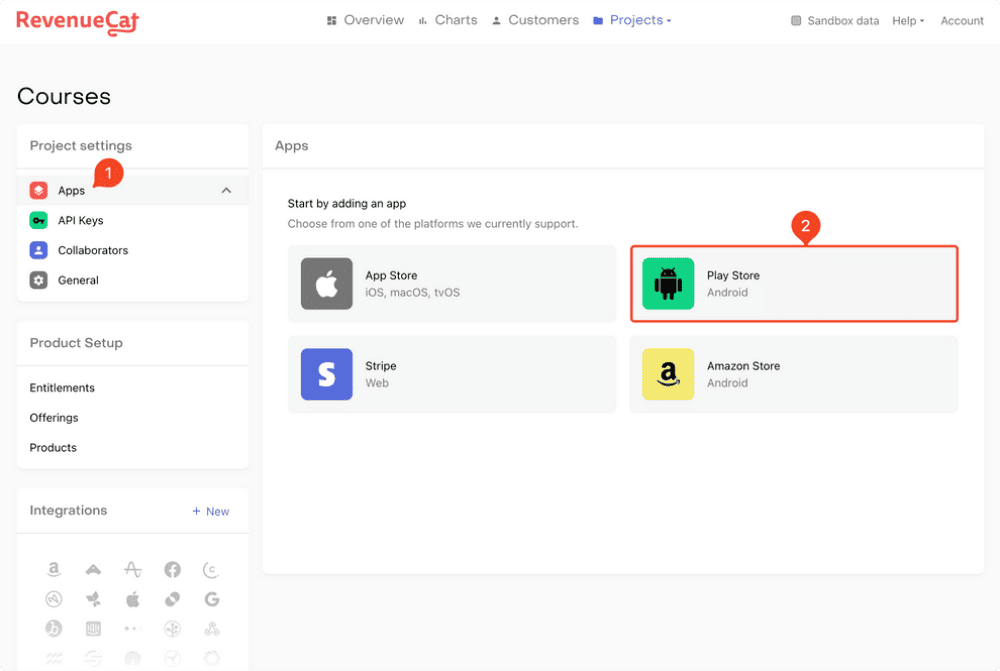Select Offerings in Product Setup
This screenshot has height=671, width=1000.
click(x=54, y=418)
